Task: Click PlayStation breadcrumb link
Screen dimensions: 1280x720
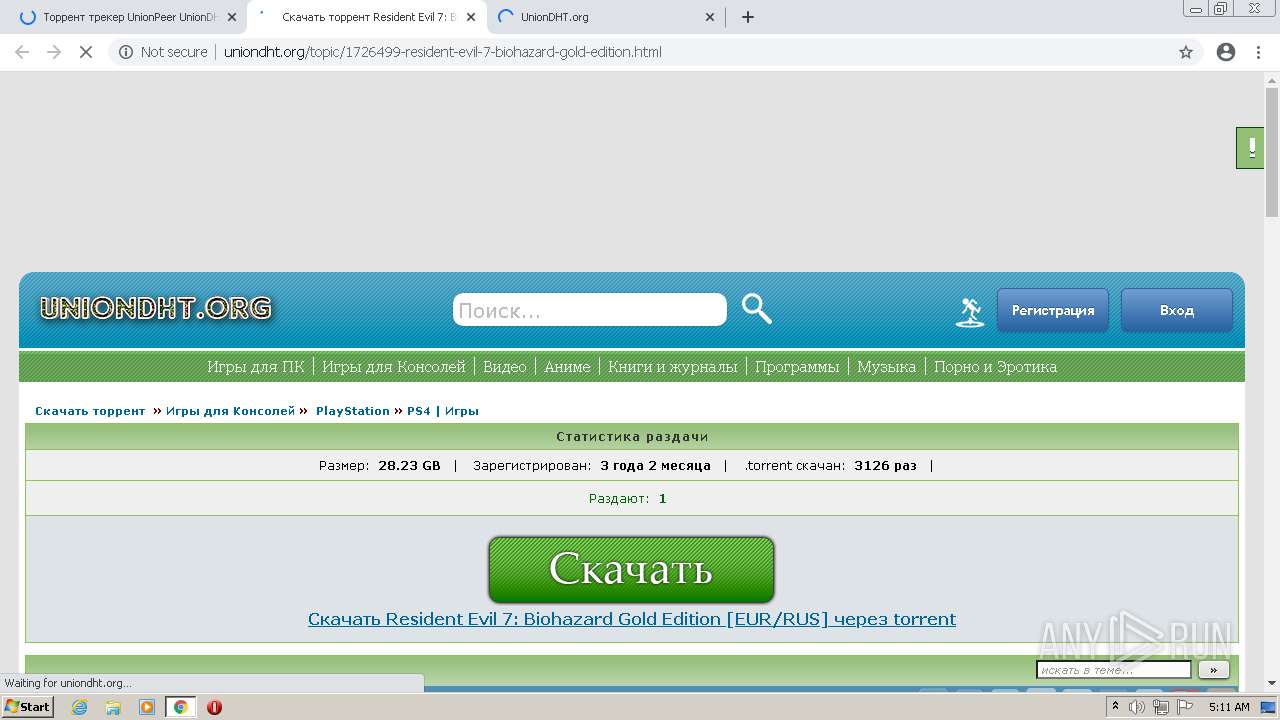Action: click(x=353, y=411)
